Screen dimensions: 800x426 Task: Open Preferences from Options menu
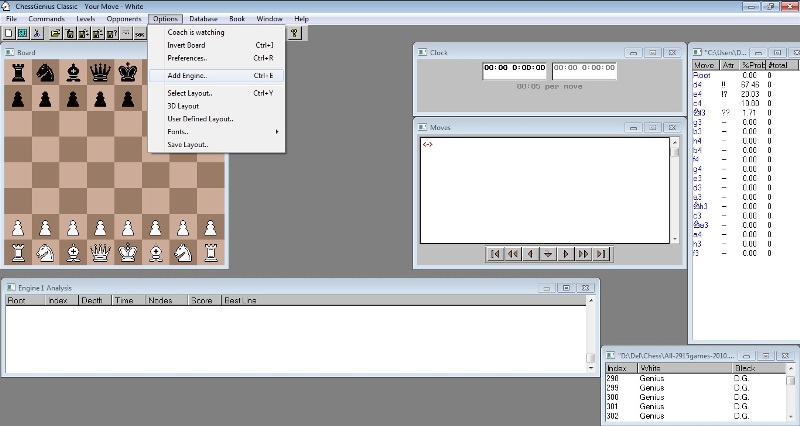[x=187, y=58]
